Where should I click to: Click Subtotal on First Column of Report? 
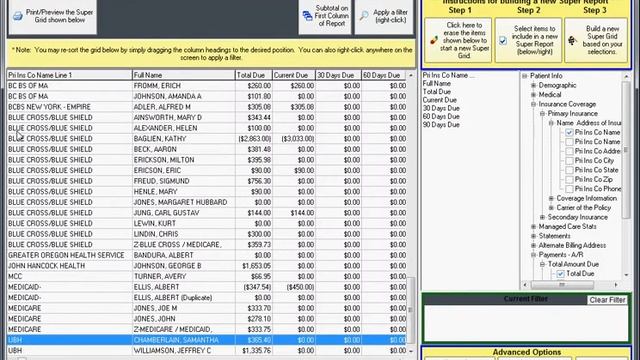[x=325, y=16]
